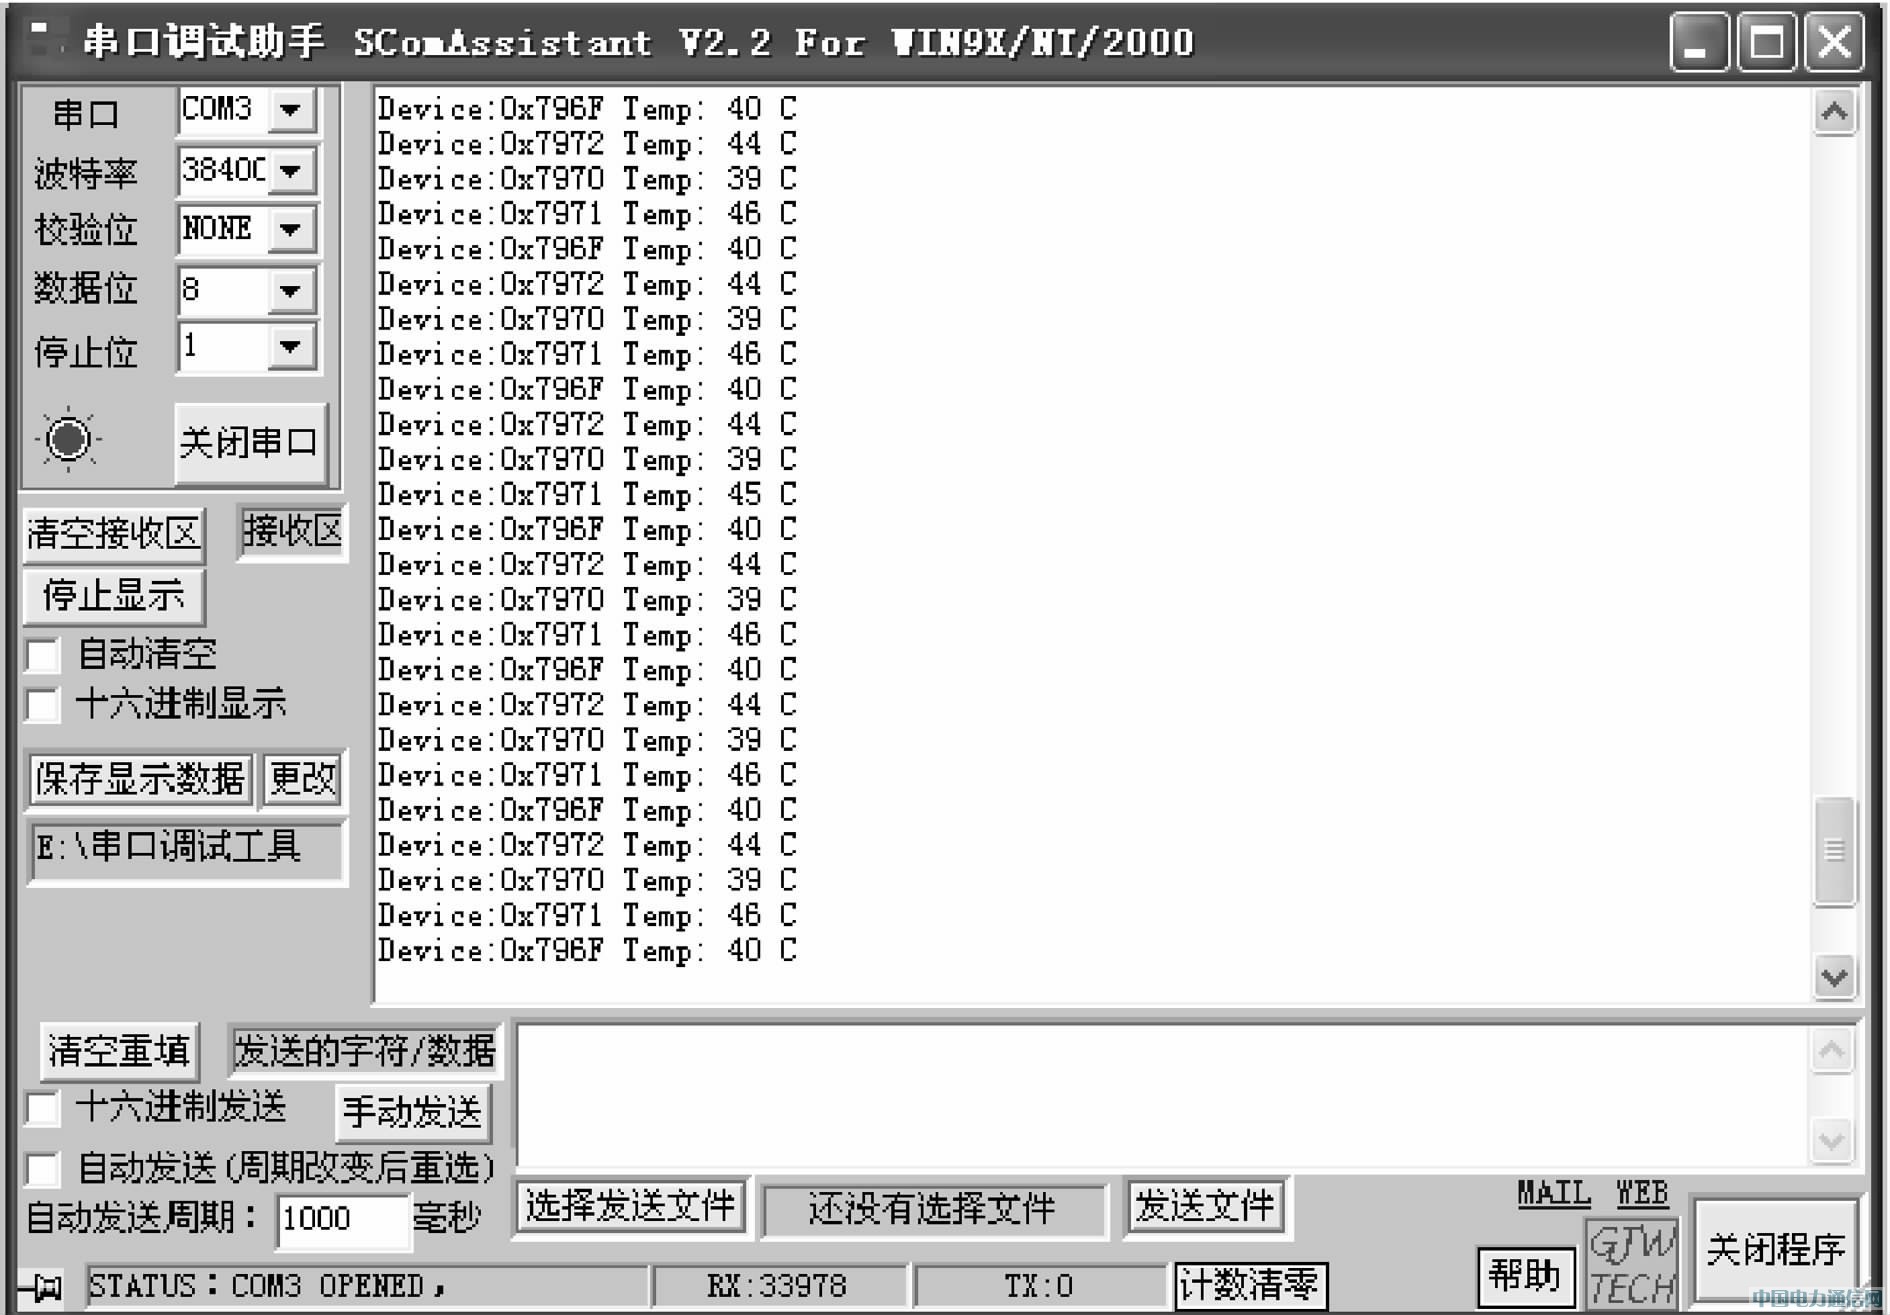Click the receive area scroll up arrow
Viewport: 1890px width, 1315px height.
click(x=1834, y=112)
